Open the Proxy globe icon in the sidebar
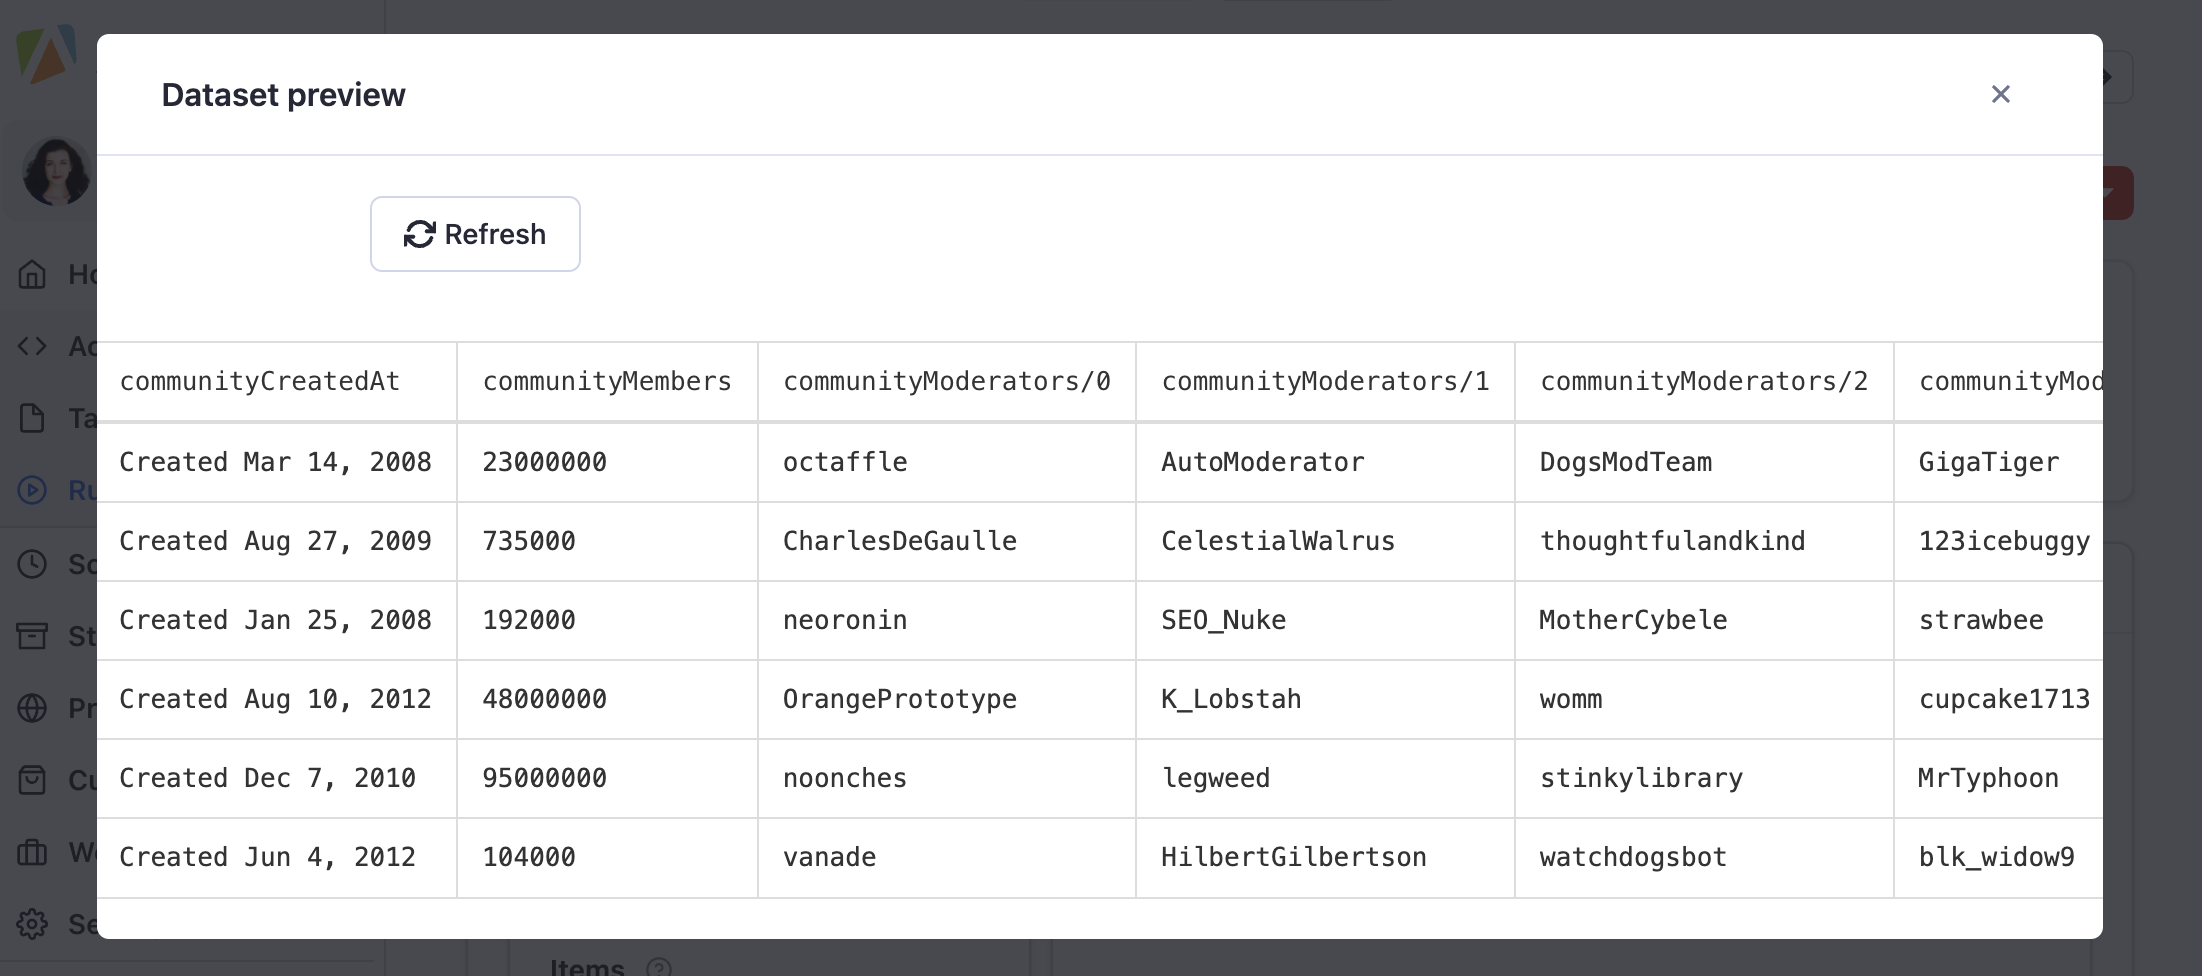Viewport: 2202px width, 976px height. coord(33,708)
